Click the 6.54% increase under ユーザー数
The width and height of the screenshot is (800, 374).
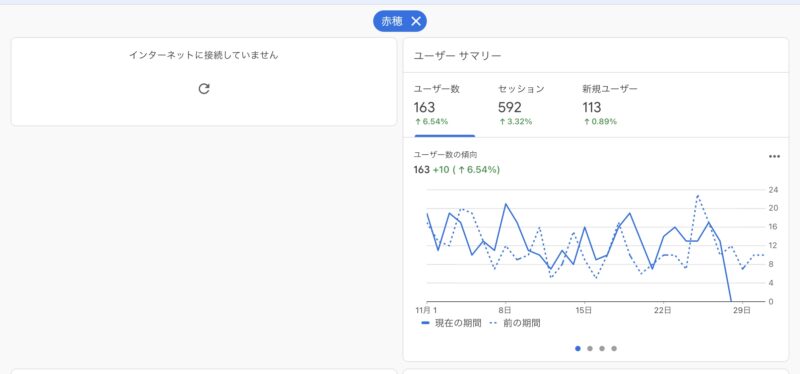431,121
